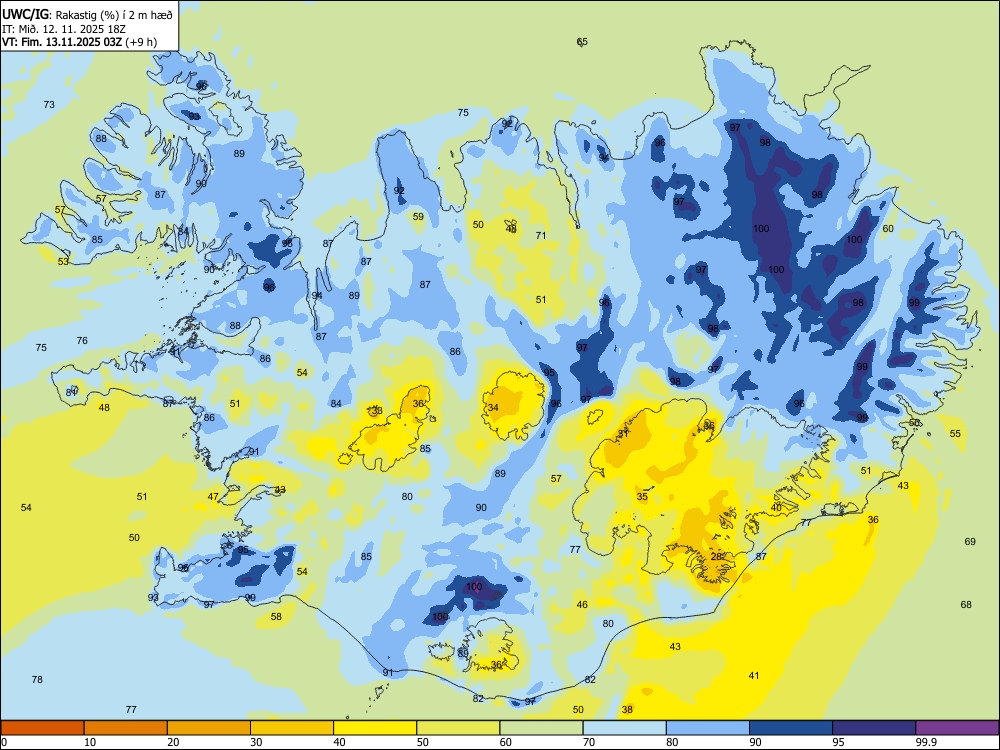The image size is (1000, 750).
Task: Click the '71' humidity value
Action: [541, 235]
